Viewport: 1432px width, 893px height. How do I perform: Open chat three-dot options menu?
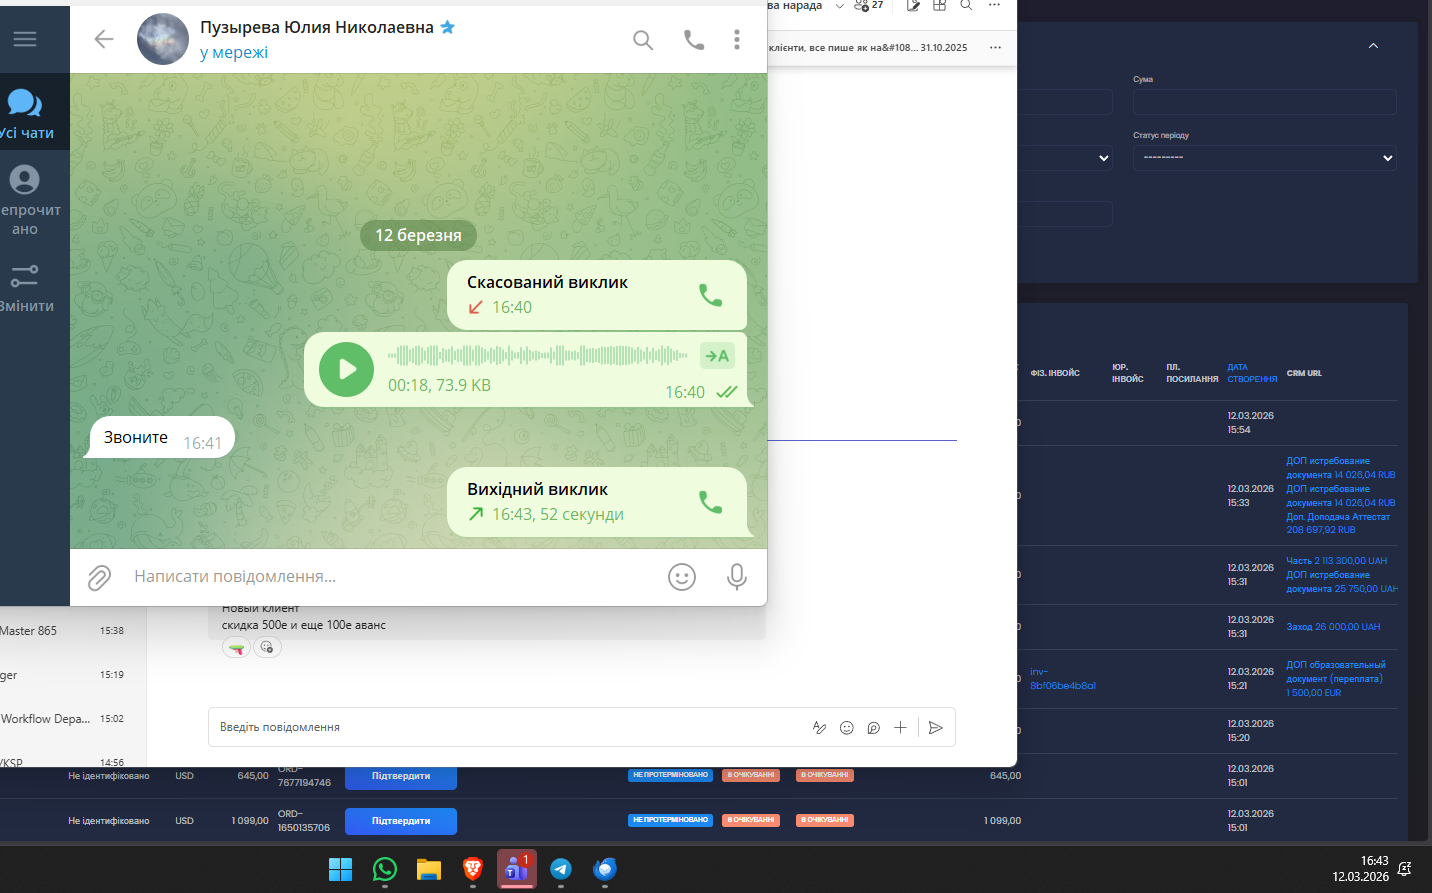[x=737, y=40]
